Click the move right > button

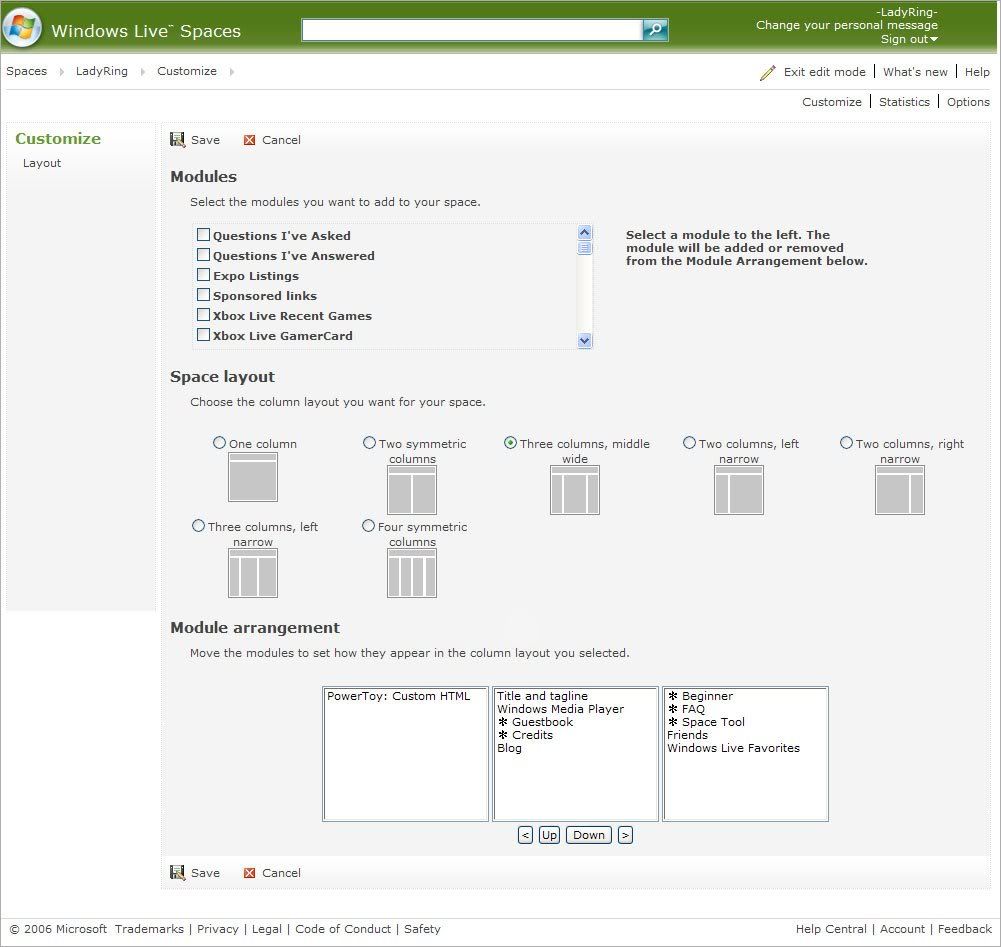coord(625,835)
